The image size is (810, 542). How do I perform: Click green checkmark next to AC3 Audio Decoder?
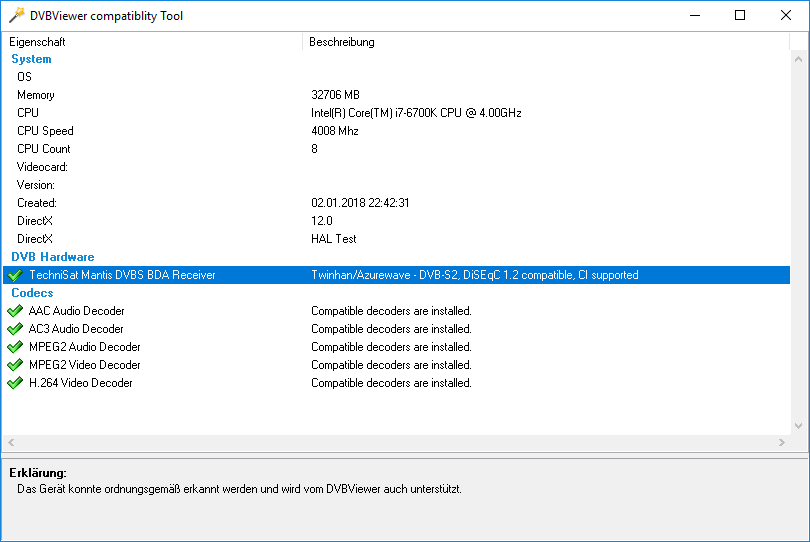15,329
